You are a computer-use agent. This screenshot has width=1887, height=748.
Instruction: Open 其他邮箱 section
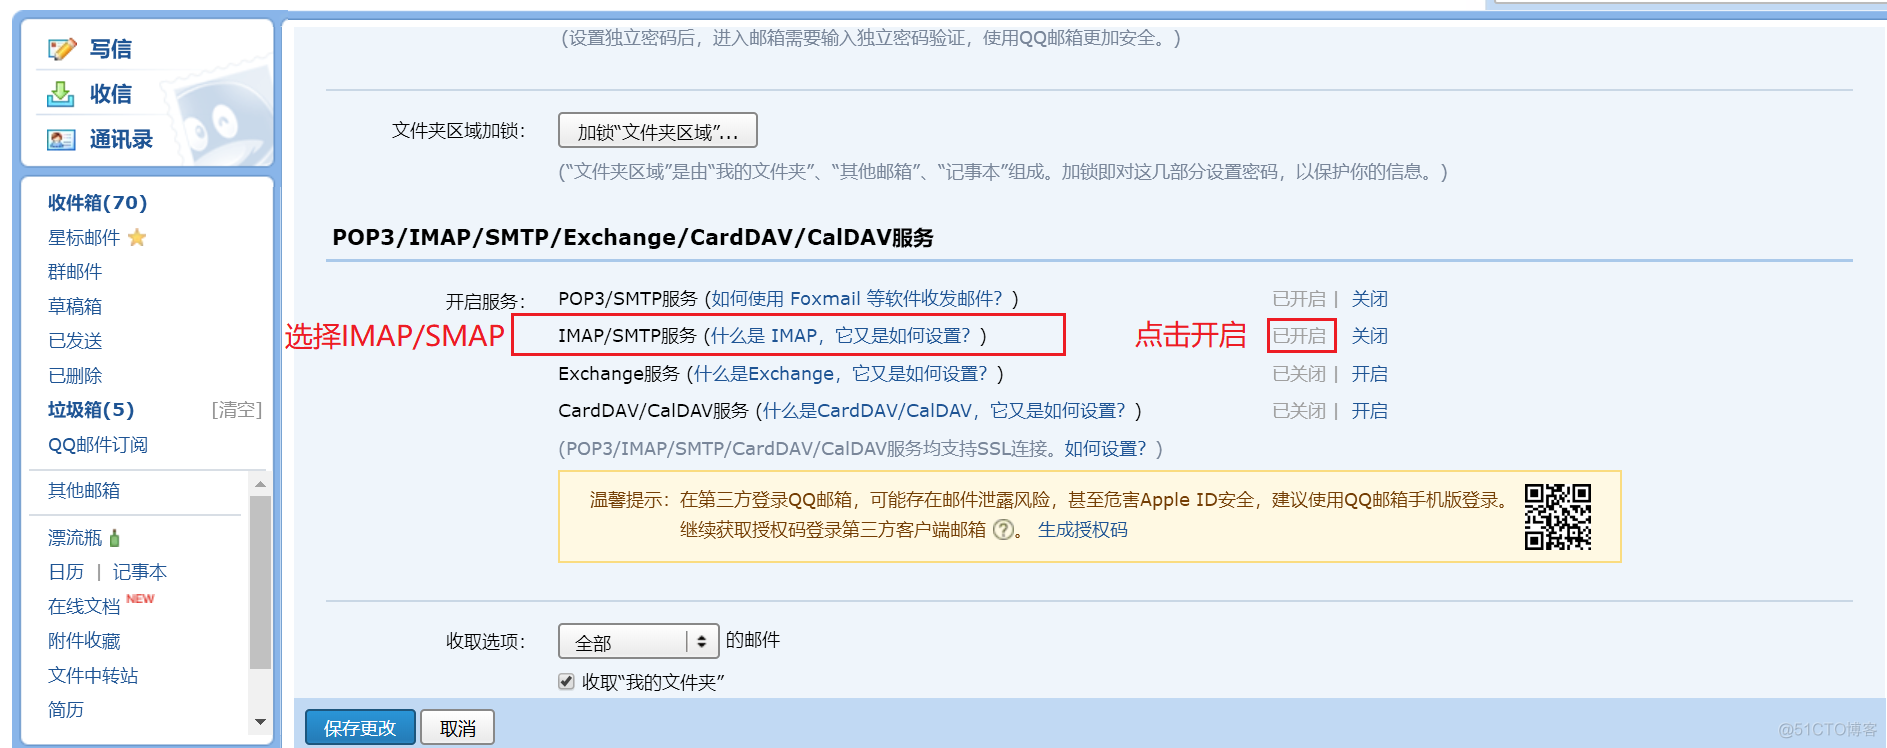click(x=84, y=491)
